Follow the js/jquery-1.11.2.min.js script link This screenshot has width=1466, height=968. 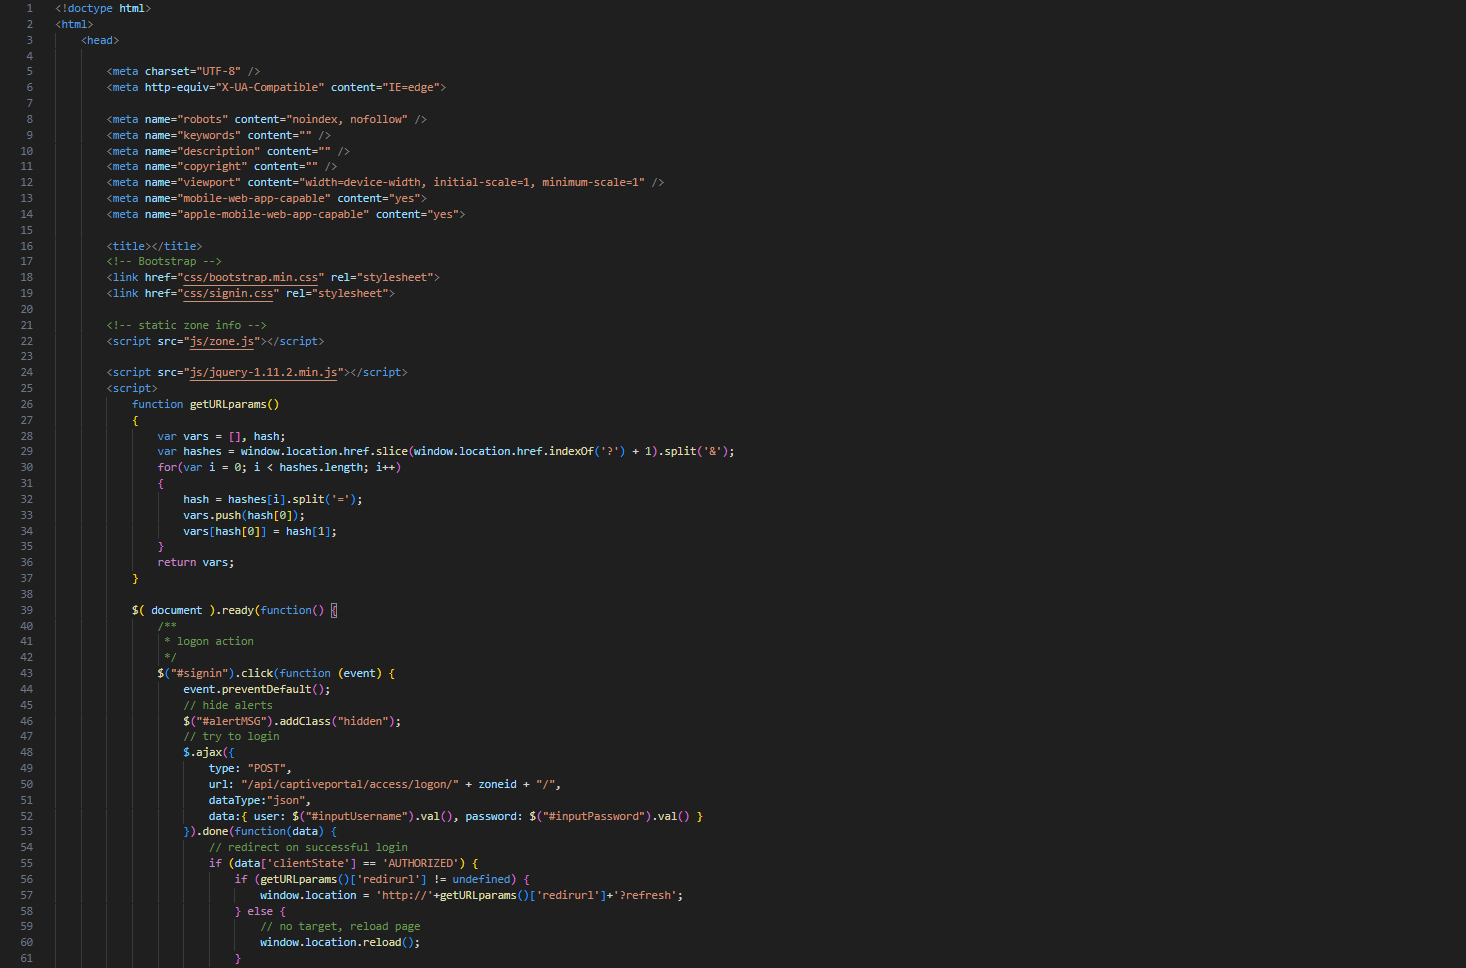point(263,371)
